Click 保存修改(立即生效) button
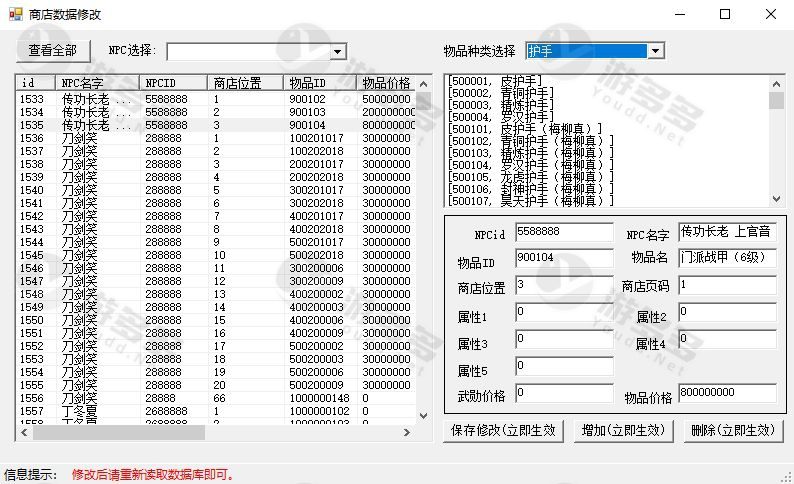The image size is (794, 484). click(504, 430)
